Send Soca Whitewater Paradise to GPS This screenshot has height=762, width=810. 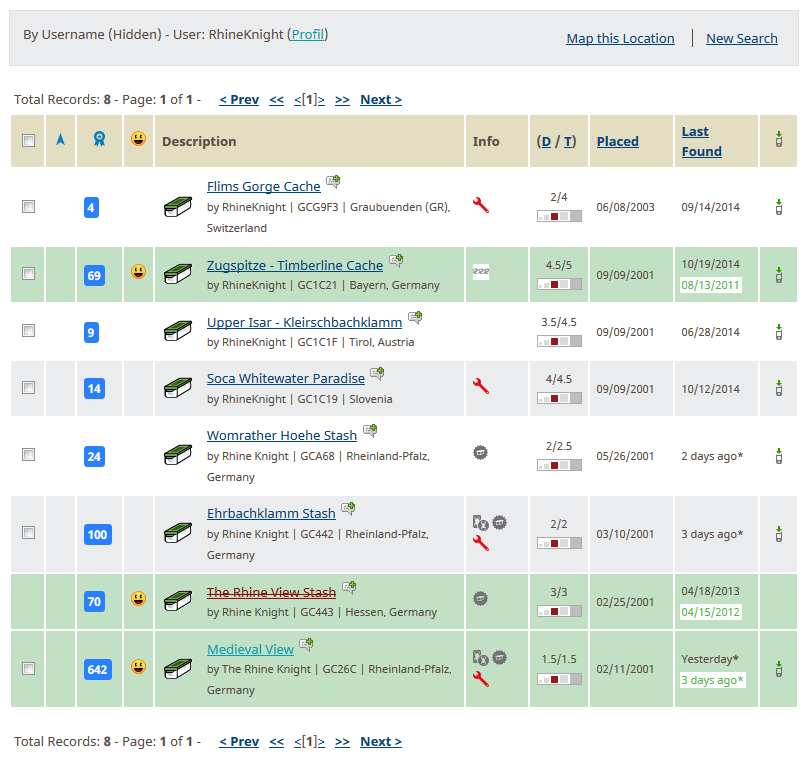click(778, 388)
